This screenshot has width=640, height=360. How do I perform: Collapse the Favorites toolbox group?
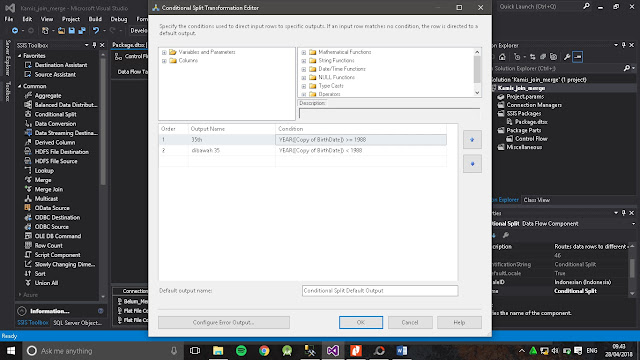(x=20, y=56)
